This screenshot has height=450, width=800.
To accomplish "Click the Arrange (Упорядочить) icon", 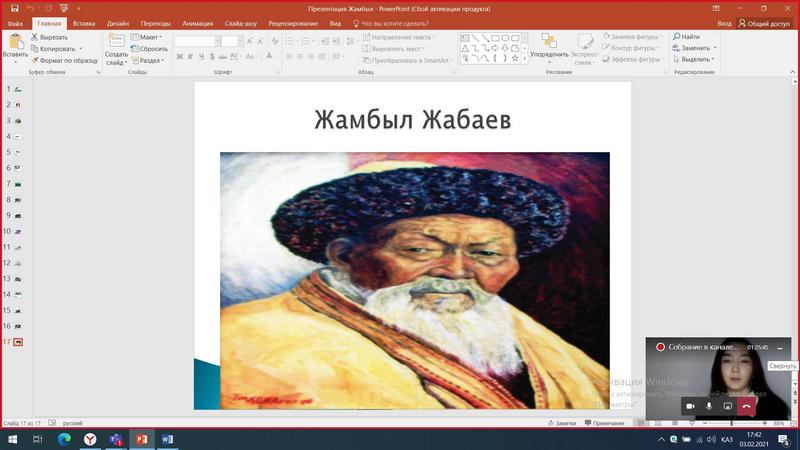I will pos(549,42).
